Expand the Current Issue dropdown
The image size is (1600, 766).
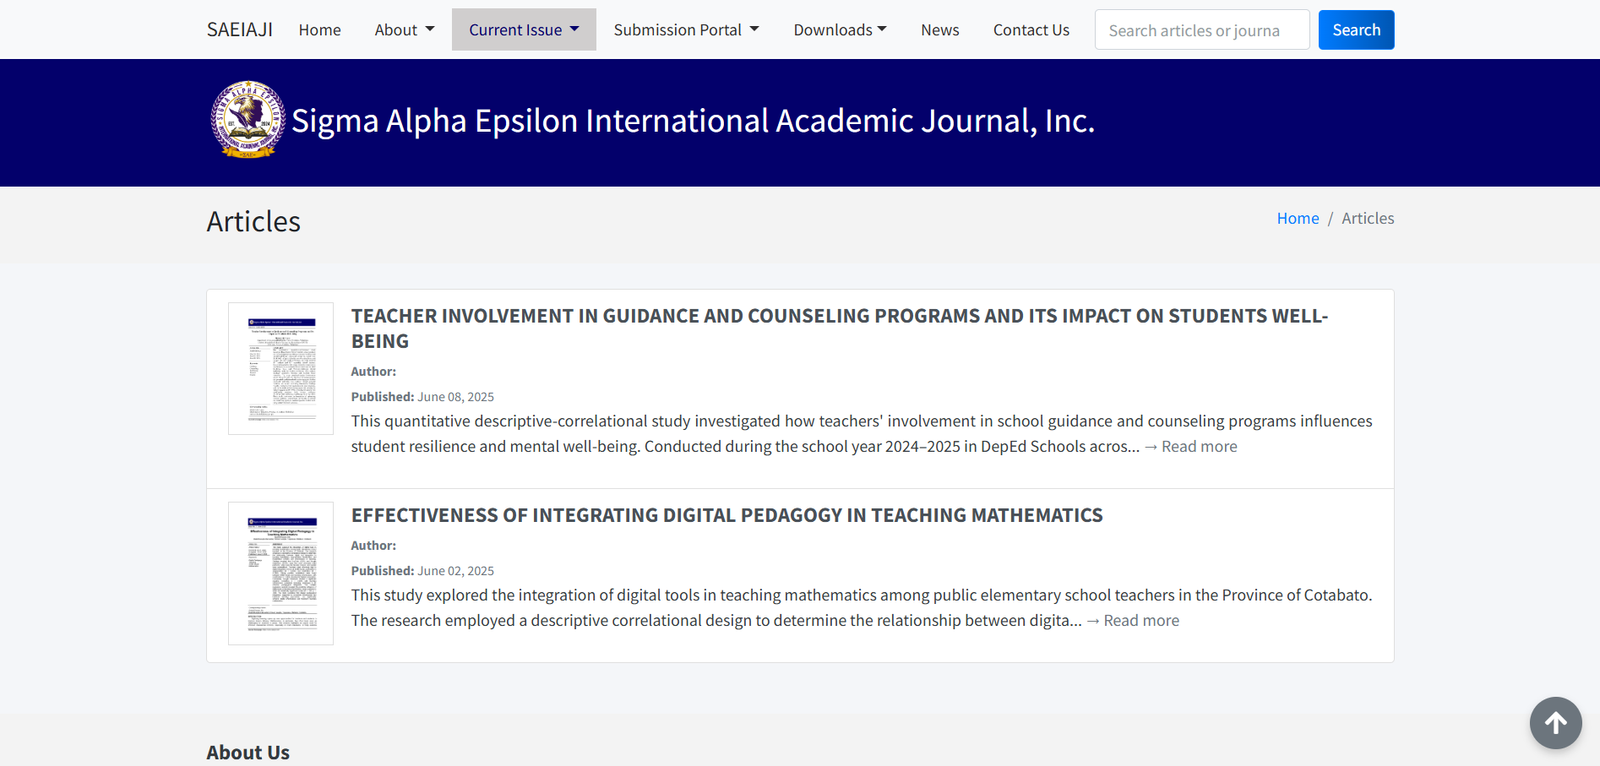pyautogui.click(x=523, y=30)
